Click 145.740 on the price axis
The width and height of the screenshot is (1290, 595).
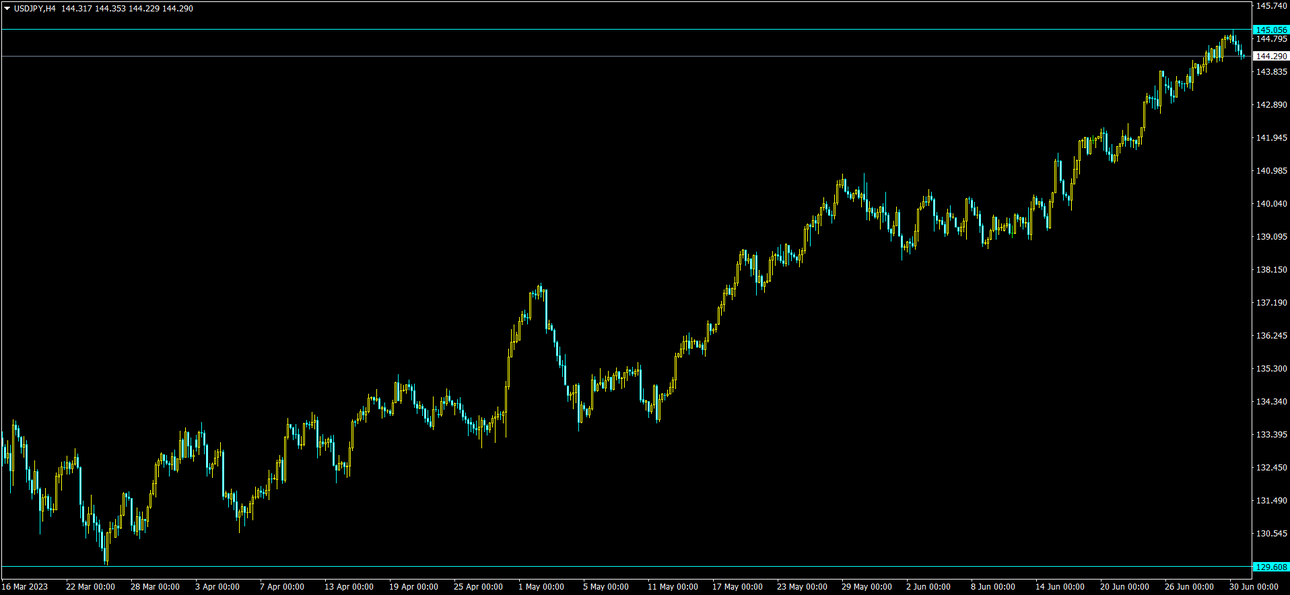[x=1272, y=6]
